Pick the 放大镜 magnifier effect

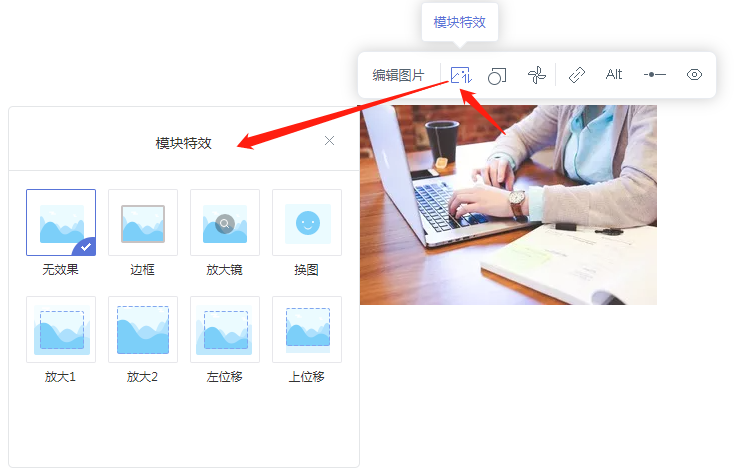pos(225,222)
